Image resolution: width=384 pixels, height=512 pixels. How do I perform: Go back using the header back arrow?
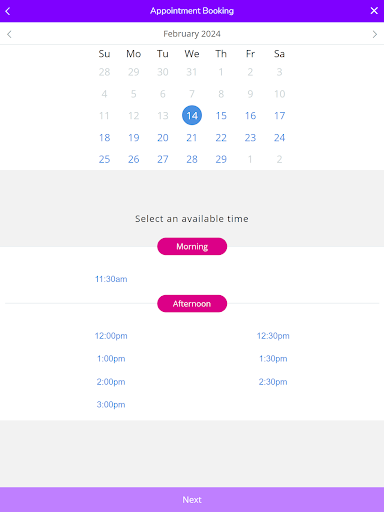8,11
